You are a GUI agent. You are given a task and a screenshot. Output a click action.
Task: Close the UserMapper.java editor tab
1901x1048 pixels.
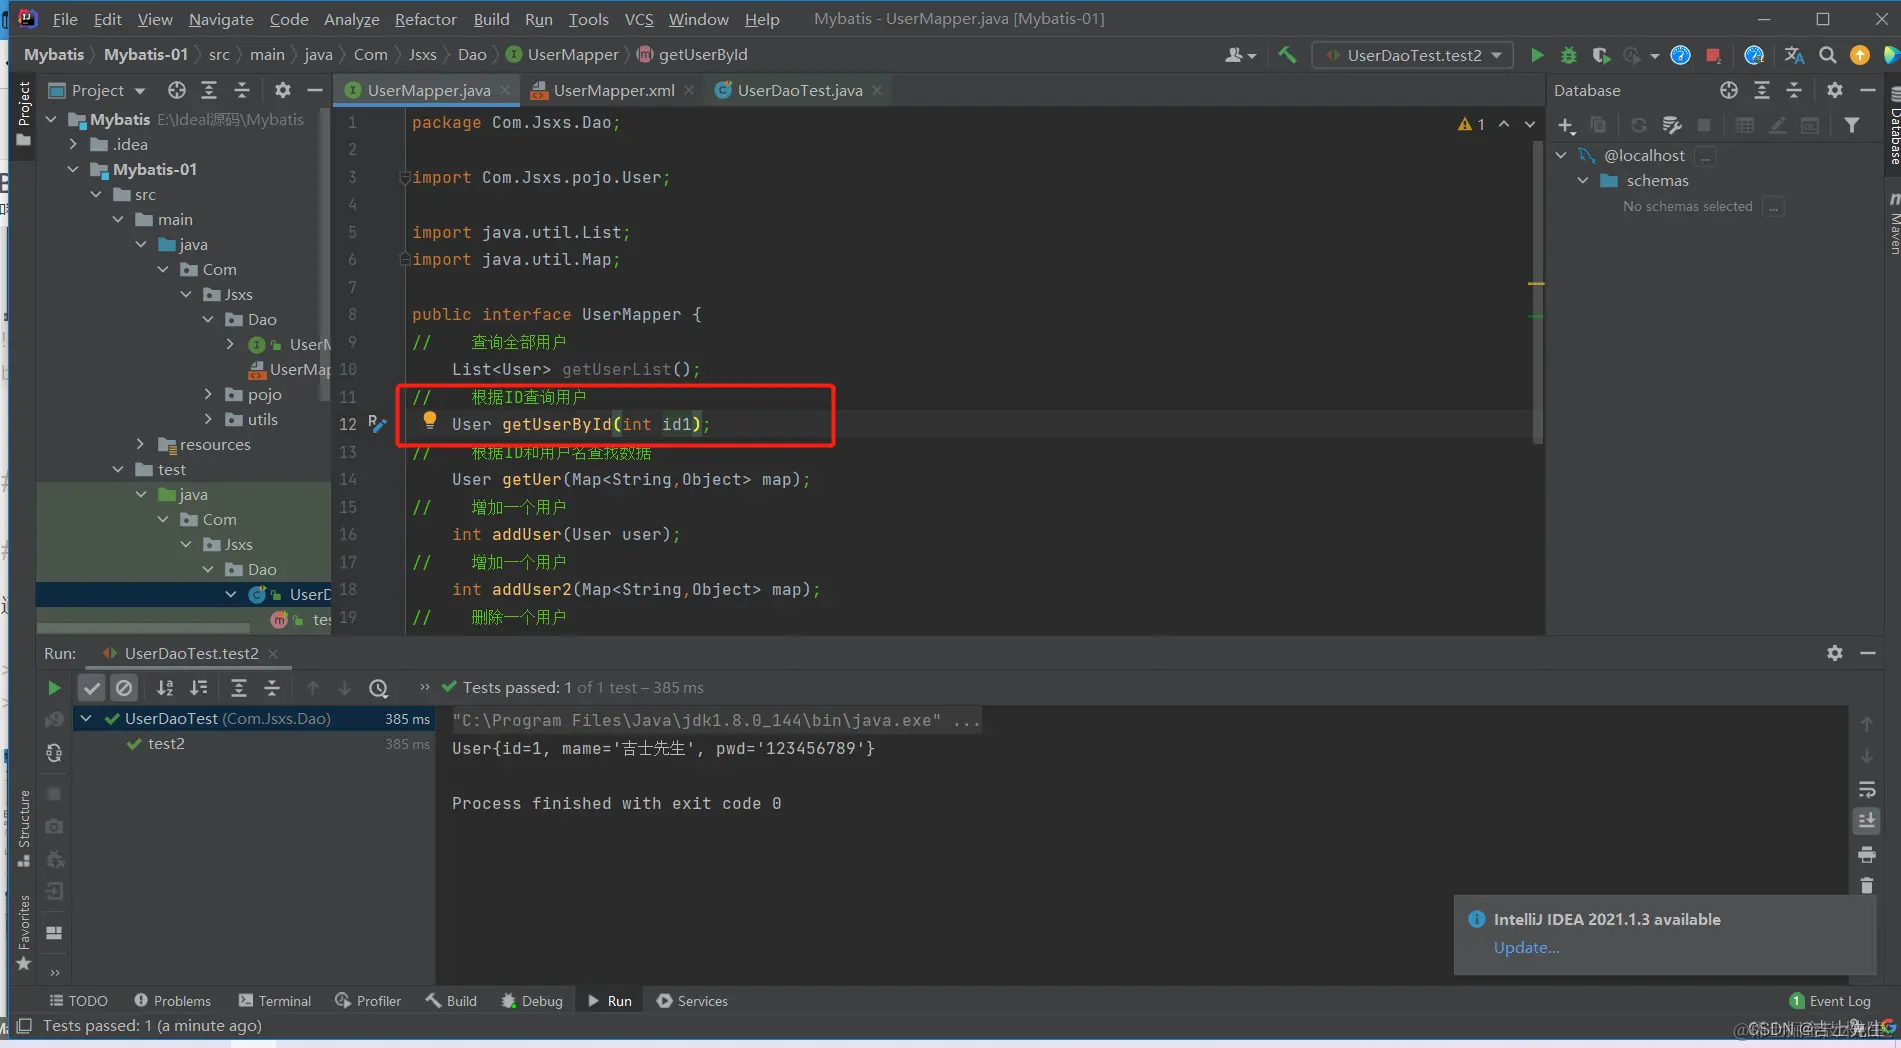pyautogui.click(x=505, y=90)
